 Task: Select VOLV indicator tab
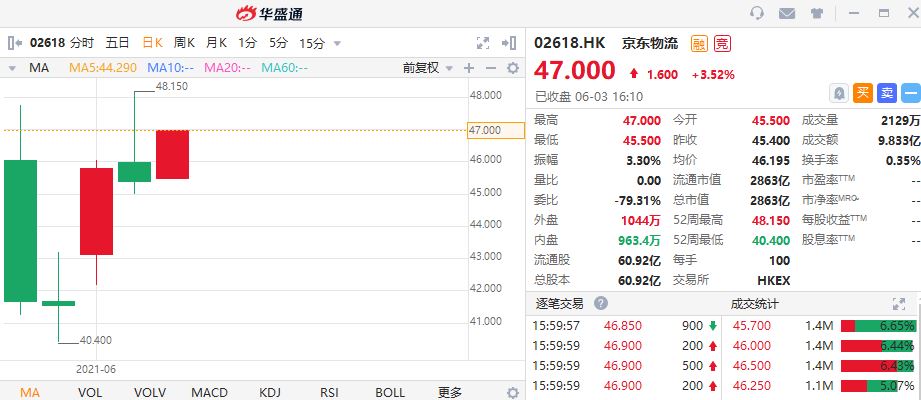[150, 392]
